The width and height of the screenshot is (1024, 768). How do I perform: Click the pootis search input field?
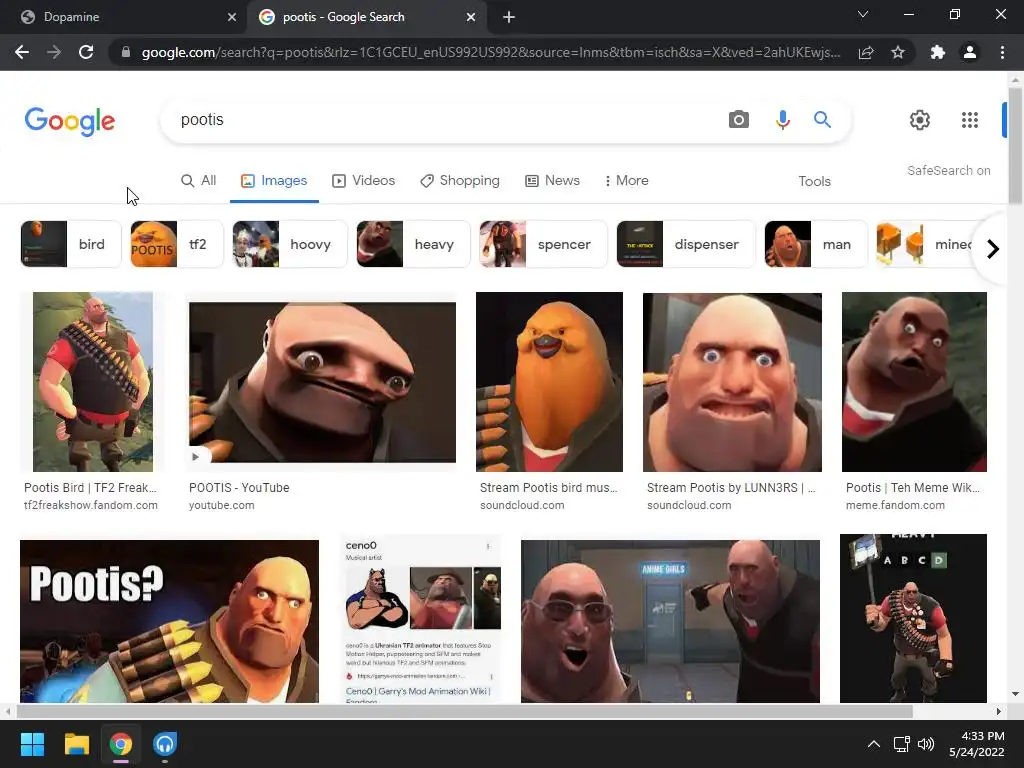click(444, 120)
